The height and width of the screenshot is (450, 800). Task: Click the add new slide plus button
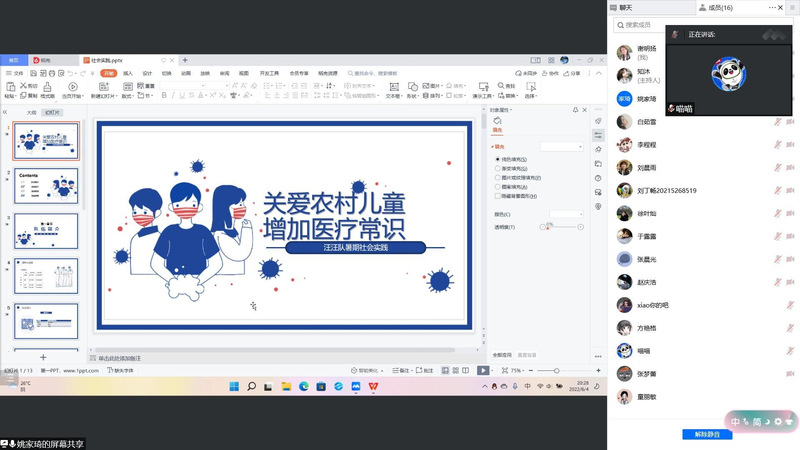pyautogui.click(x=43, y=357)
